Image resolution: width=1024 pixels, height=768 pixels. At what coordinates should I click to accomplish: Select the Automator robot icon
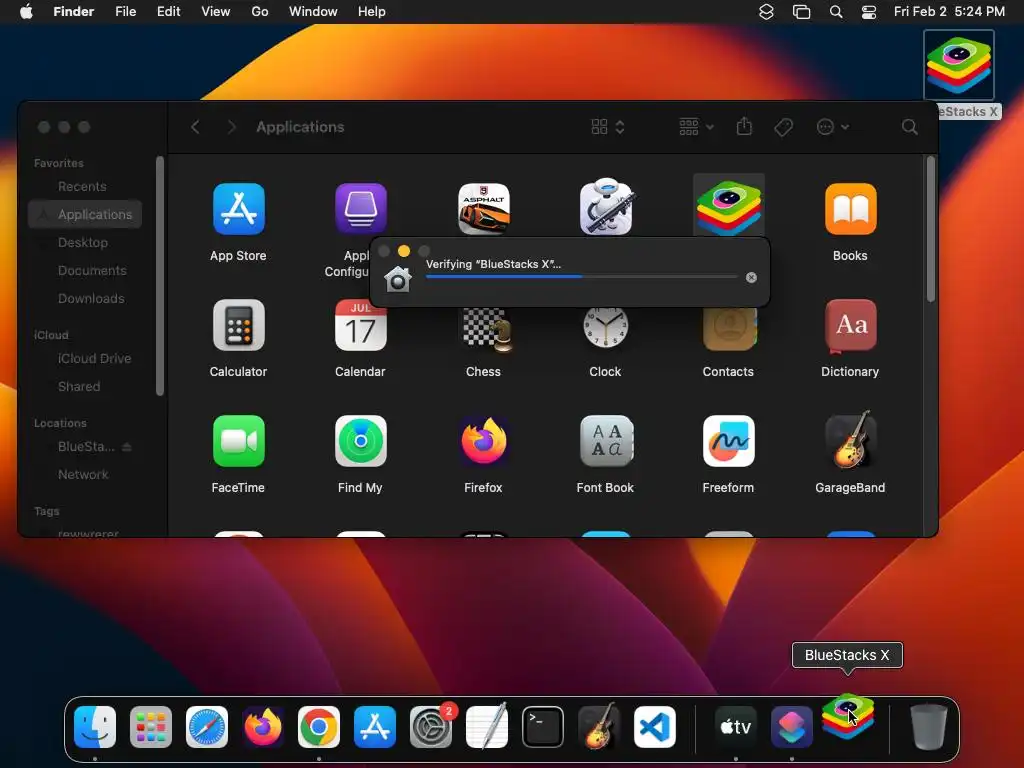point(606,207)
